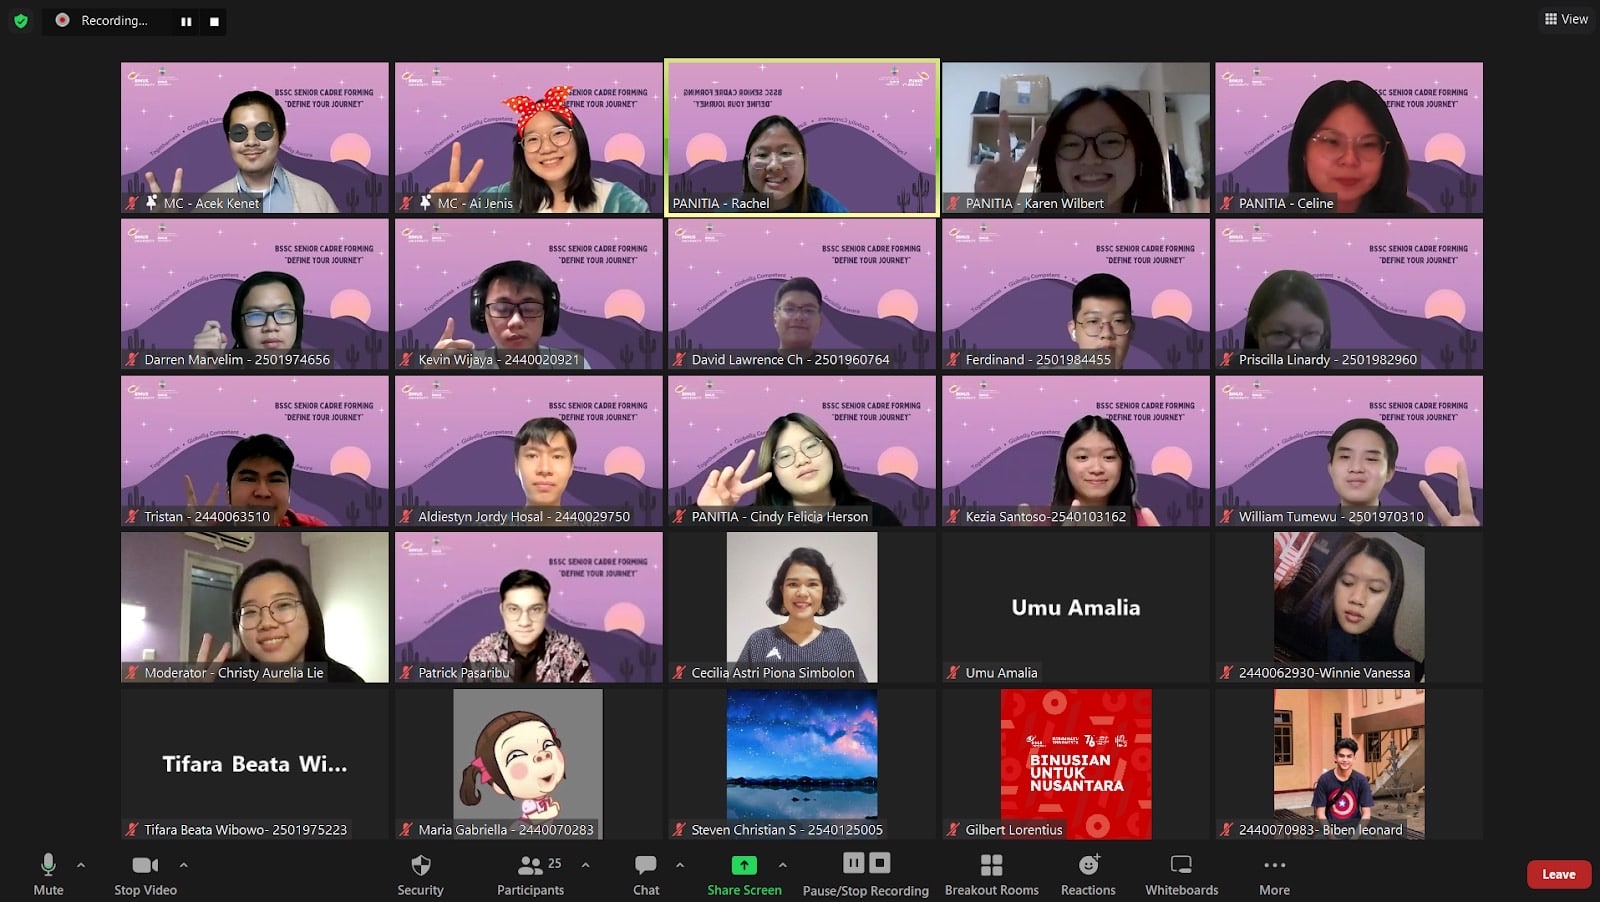The image size is (1600, 902).
Task: Expand audio options arrow next to Mute
Action: (81, 865)
